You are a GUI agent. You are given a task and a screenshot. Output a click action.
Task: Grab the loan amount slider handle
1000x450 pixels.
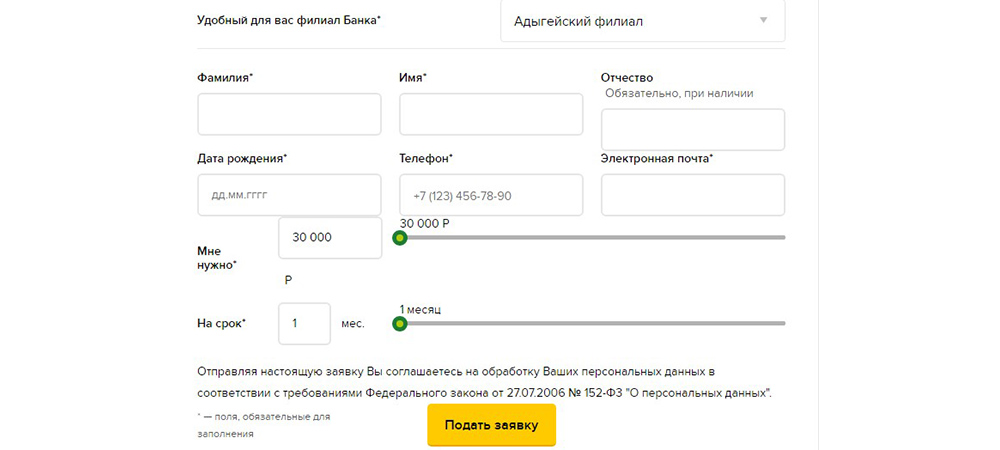[x=400, y=238]
